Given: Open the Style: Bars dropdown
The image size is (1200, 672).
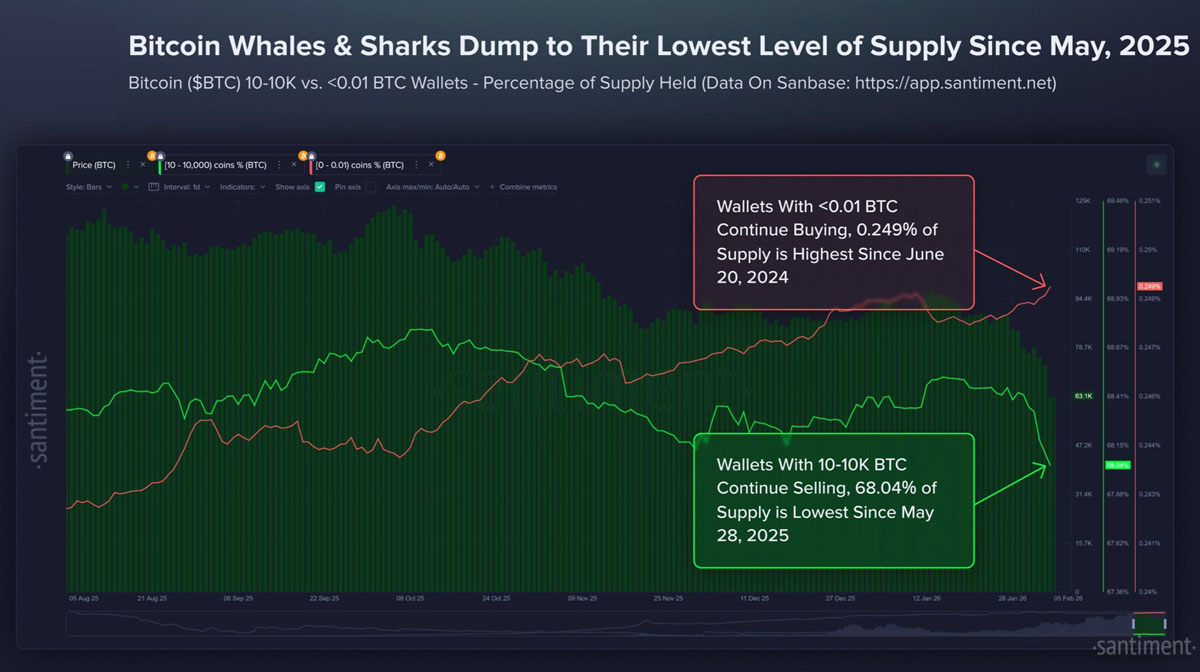Looking at the screenshot, I should [x=90, y=187].
